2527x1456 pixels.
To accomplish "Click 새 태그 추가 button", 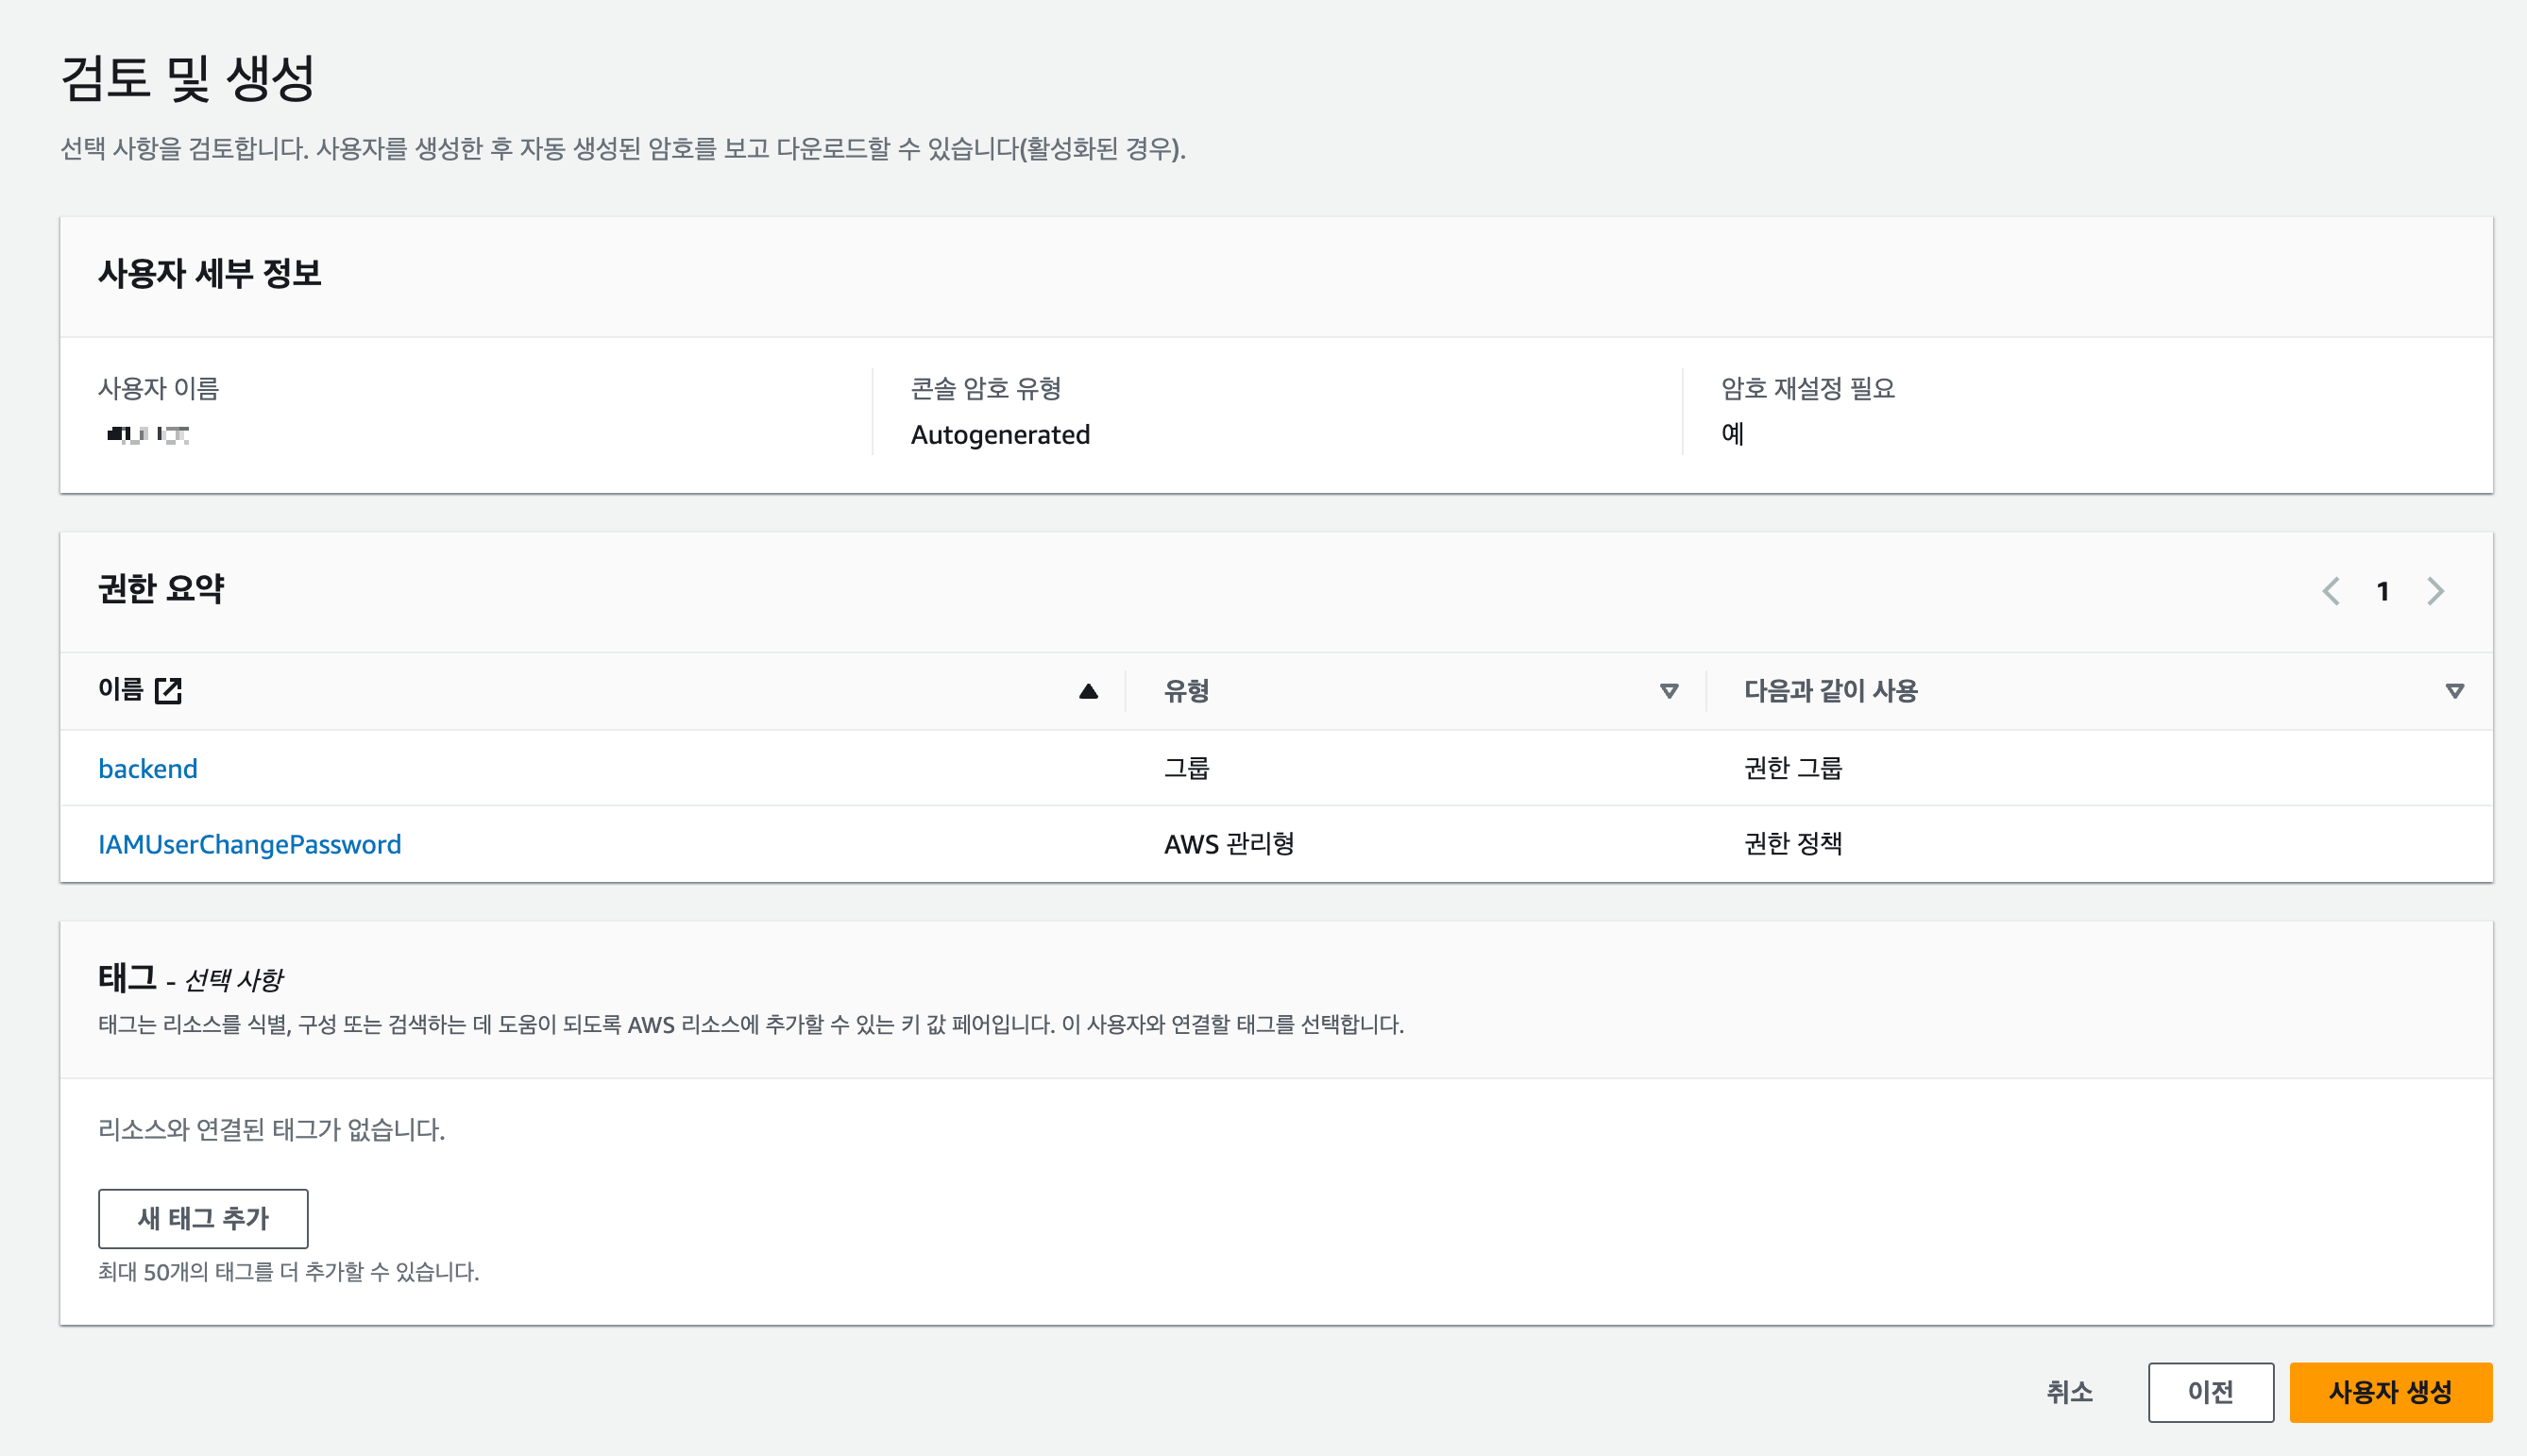I will (x=203, y=1218).
